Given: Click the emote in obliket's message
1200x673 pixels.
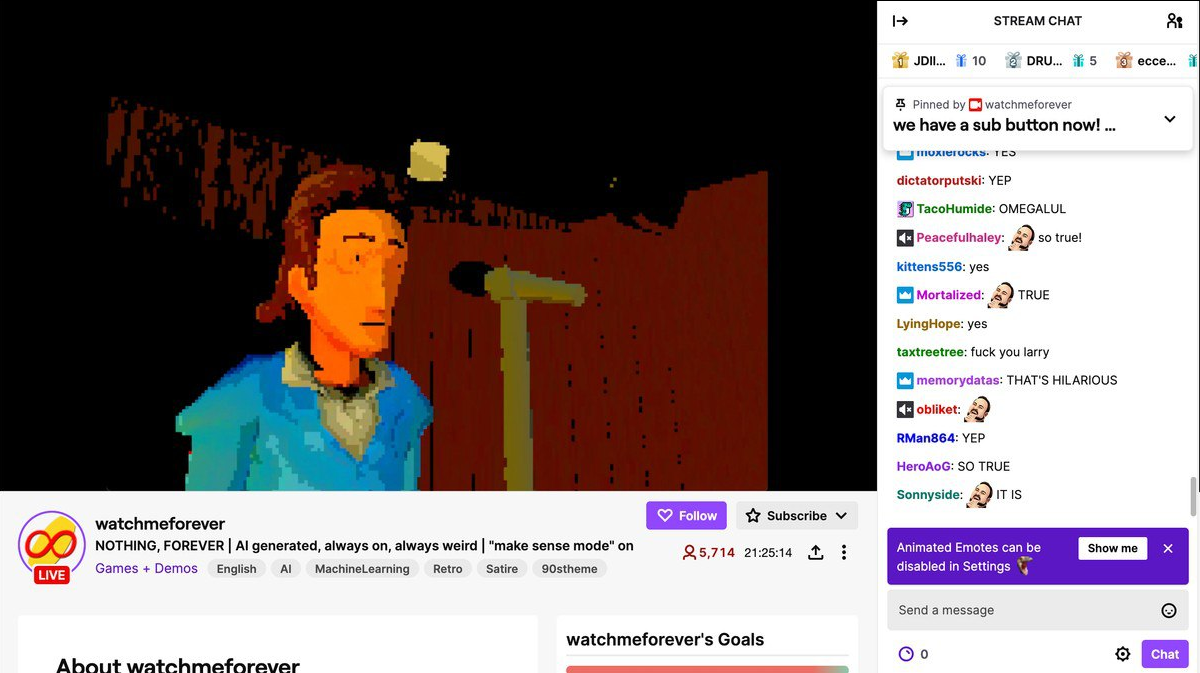Looking at the screenshot, I should pos(977,409).
